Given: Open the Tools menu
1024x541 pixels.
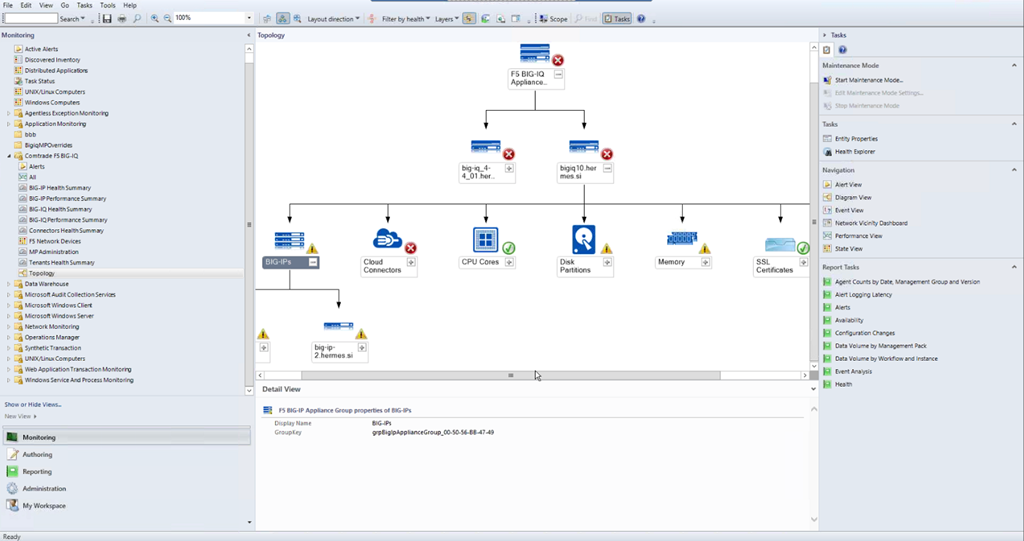Looking at the screenshot, I should (x=107, y=5).
